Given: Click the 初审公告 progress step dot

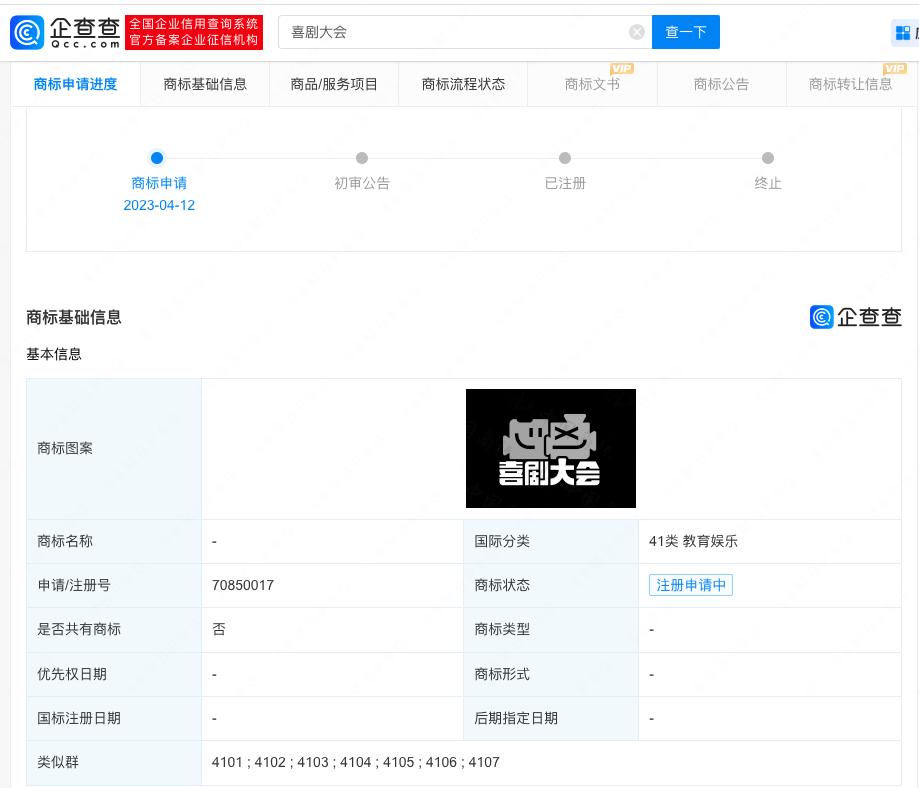Looking at the screenshot, I should [x=362, y=158].
